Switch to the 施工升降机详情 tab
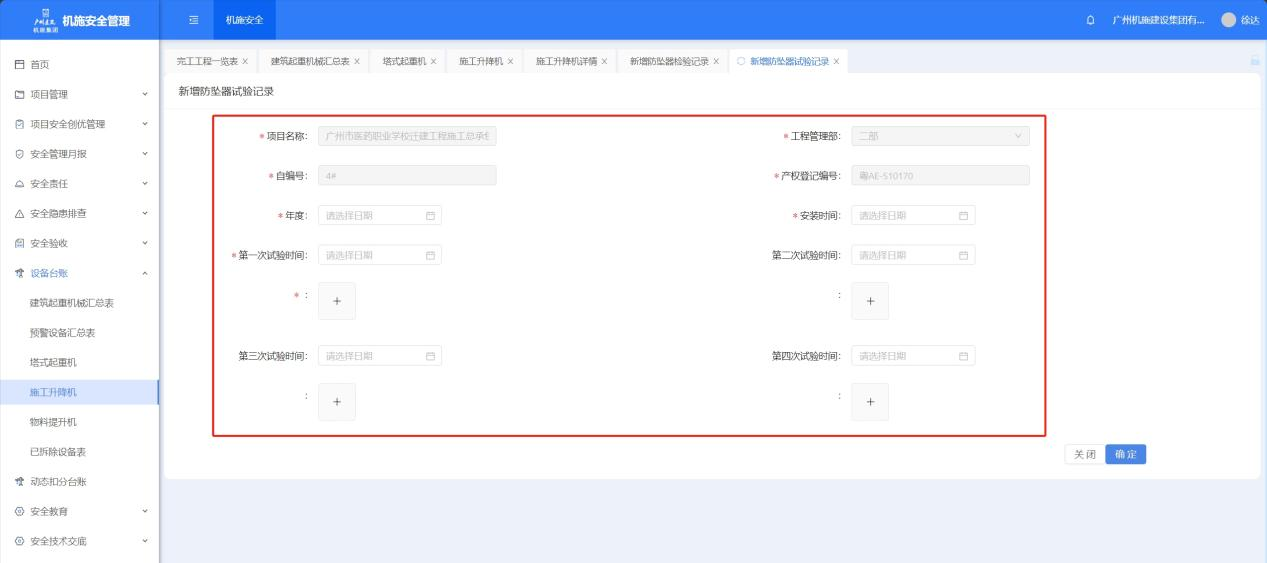This screenshot has height=563, width=1267. (566, 62)
